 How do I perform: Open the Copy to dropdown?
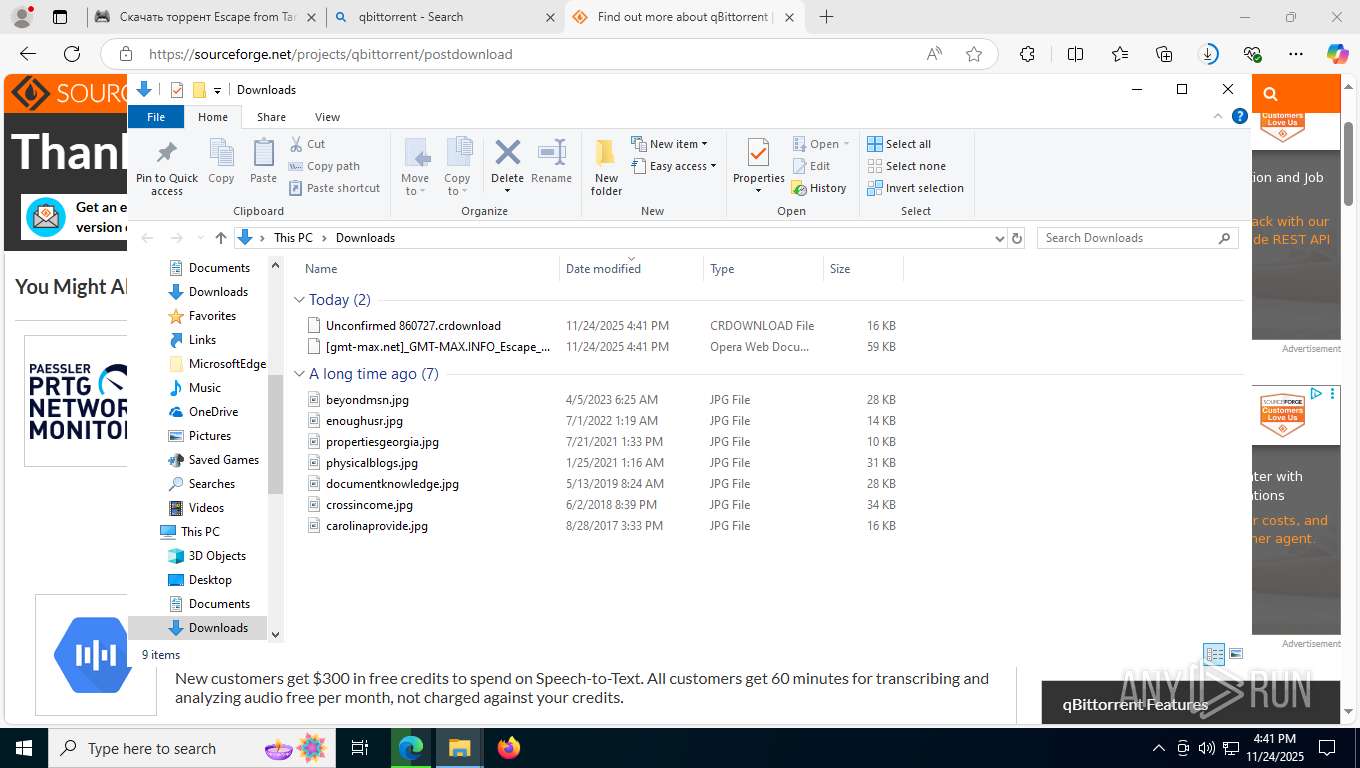click(x=457, y=167)
